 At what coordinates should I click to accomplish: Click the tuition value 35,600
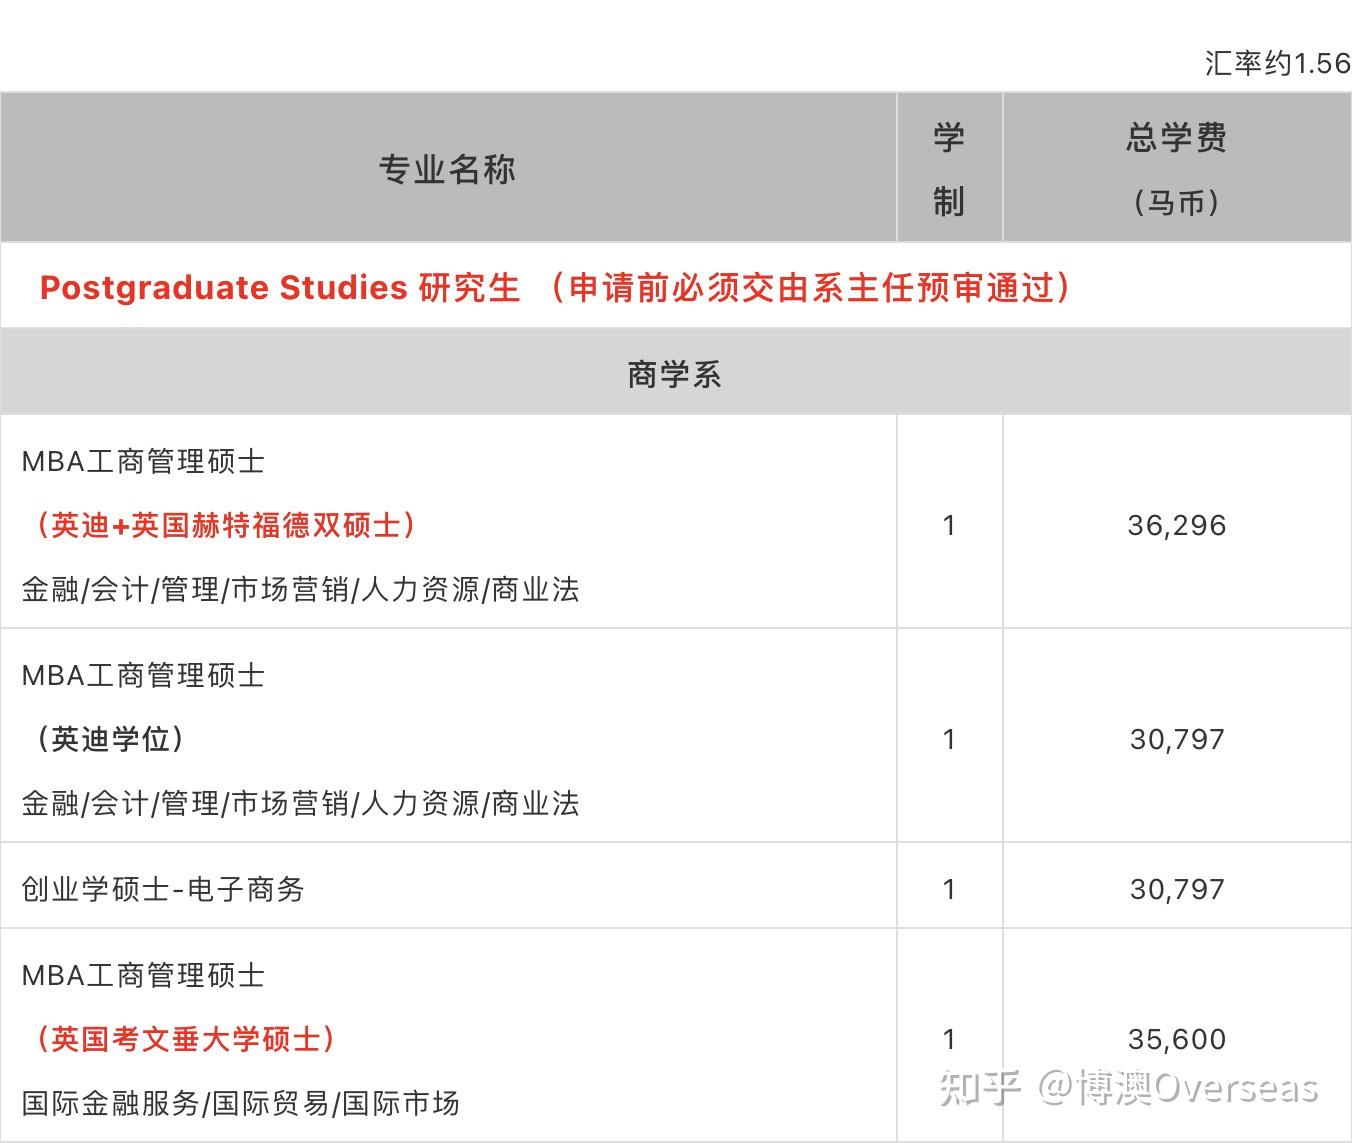[1177, 1039]
